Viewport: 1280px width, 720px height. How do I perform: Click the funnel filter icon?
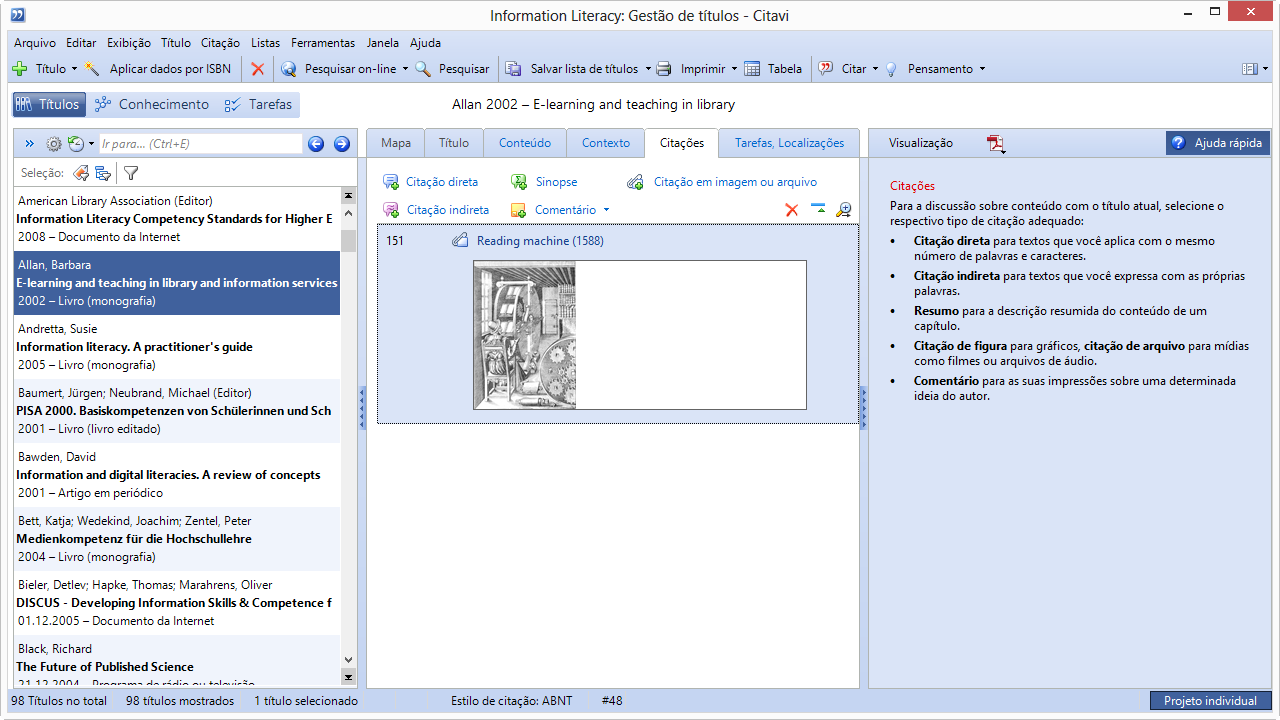click(x=131, y=173)
